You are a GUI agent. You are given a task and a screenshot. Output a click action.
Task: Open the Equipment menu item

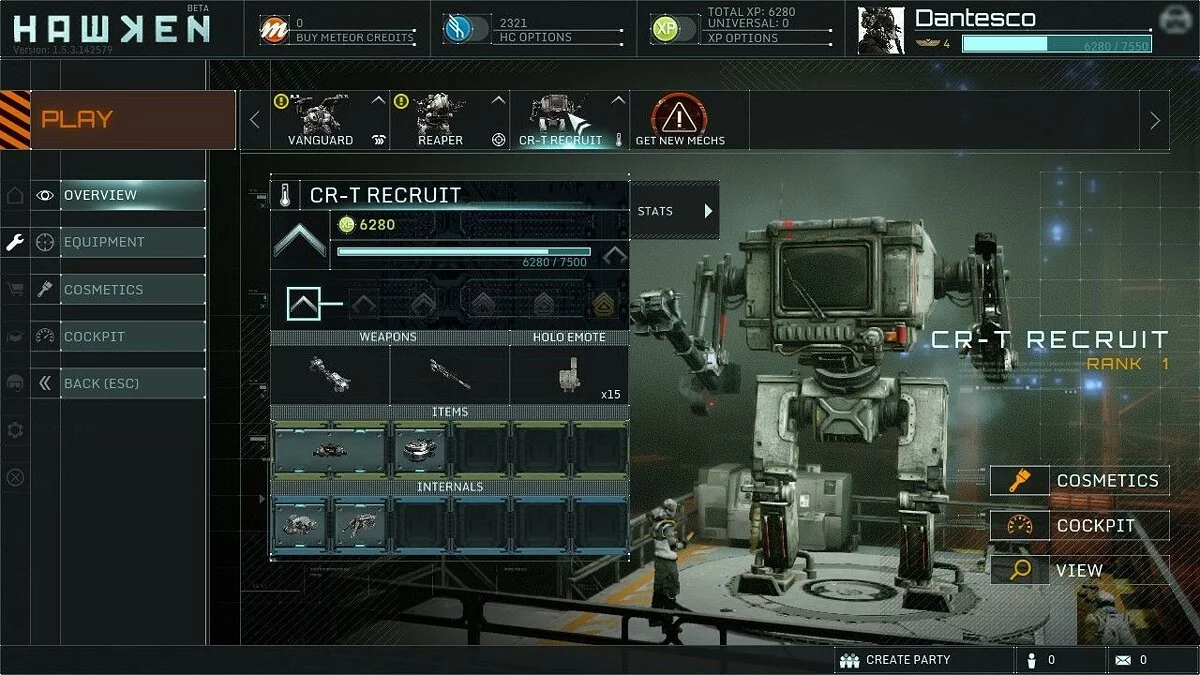(133, 242)
